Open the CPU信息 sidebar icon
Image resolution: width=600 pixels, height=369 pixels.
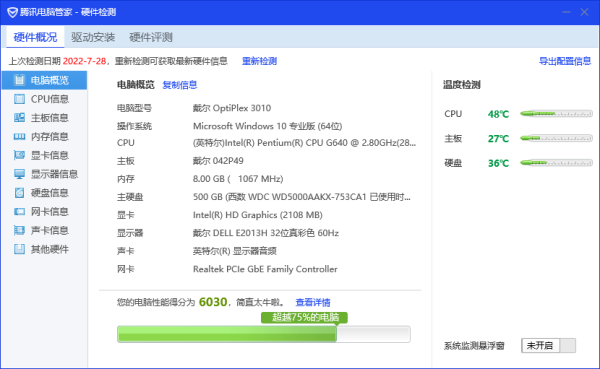click(x=19, y=99)
